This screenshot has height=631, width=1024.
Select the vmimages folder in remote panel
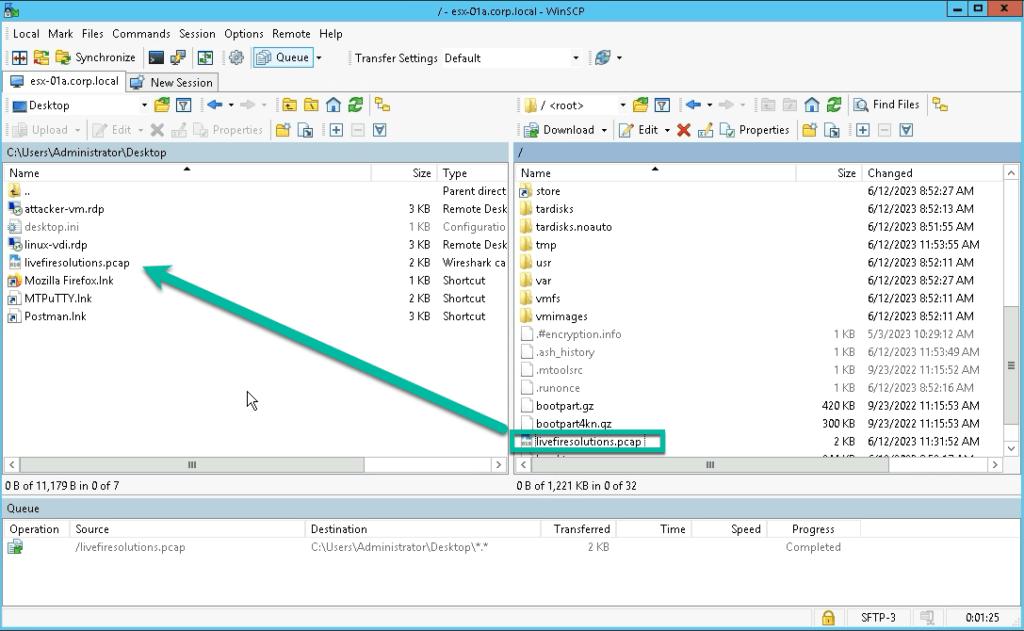coord(561,316)
